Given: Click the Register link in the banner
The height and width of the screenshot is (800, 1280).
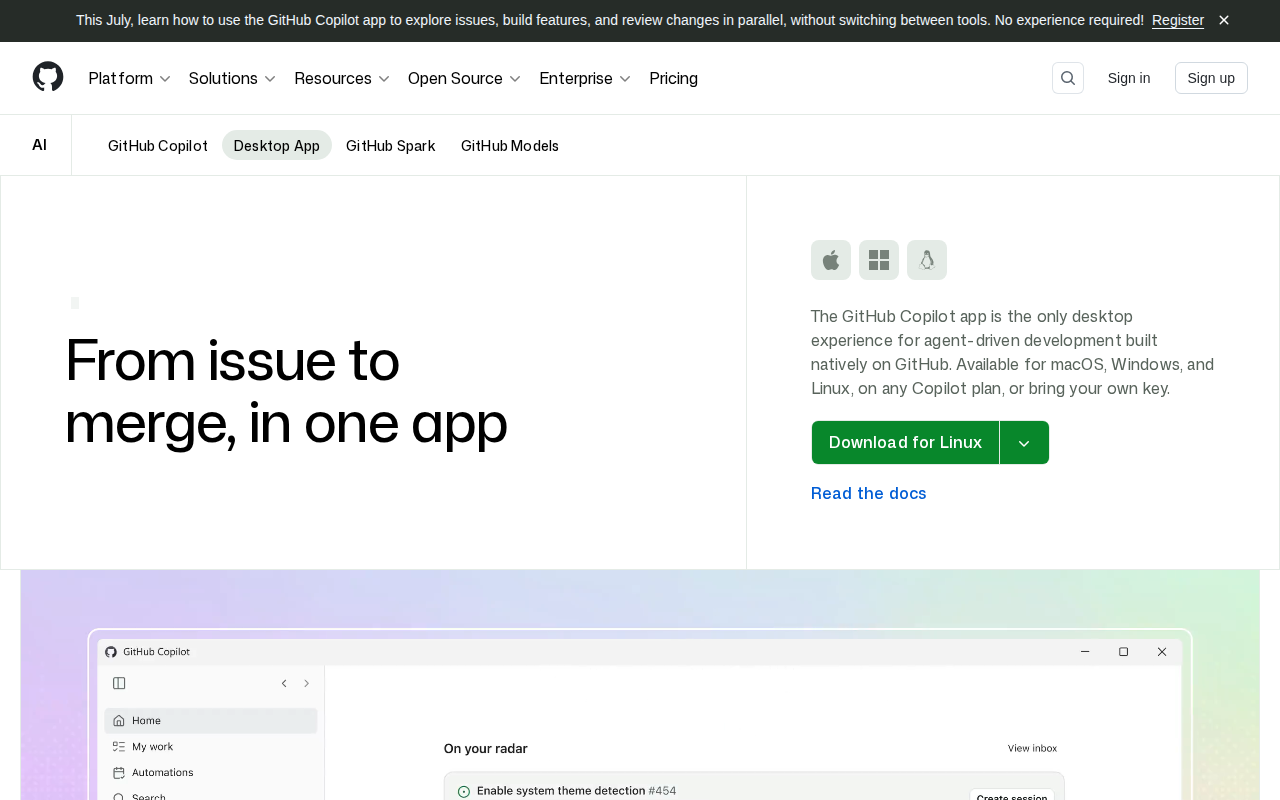Looking at the screenshot, I should click(1178, 20).
